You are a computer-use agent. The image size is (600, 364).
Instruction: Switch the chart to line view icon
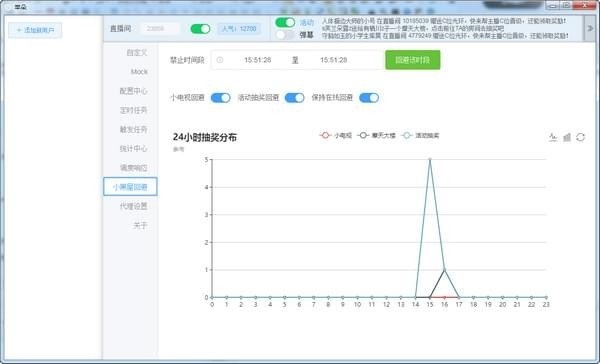(x=553, y=137)
